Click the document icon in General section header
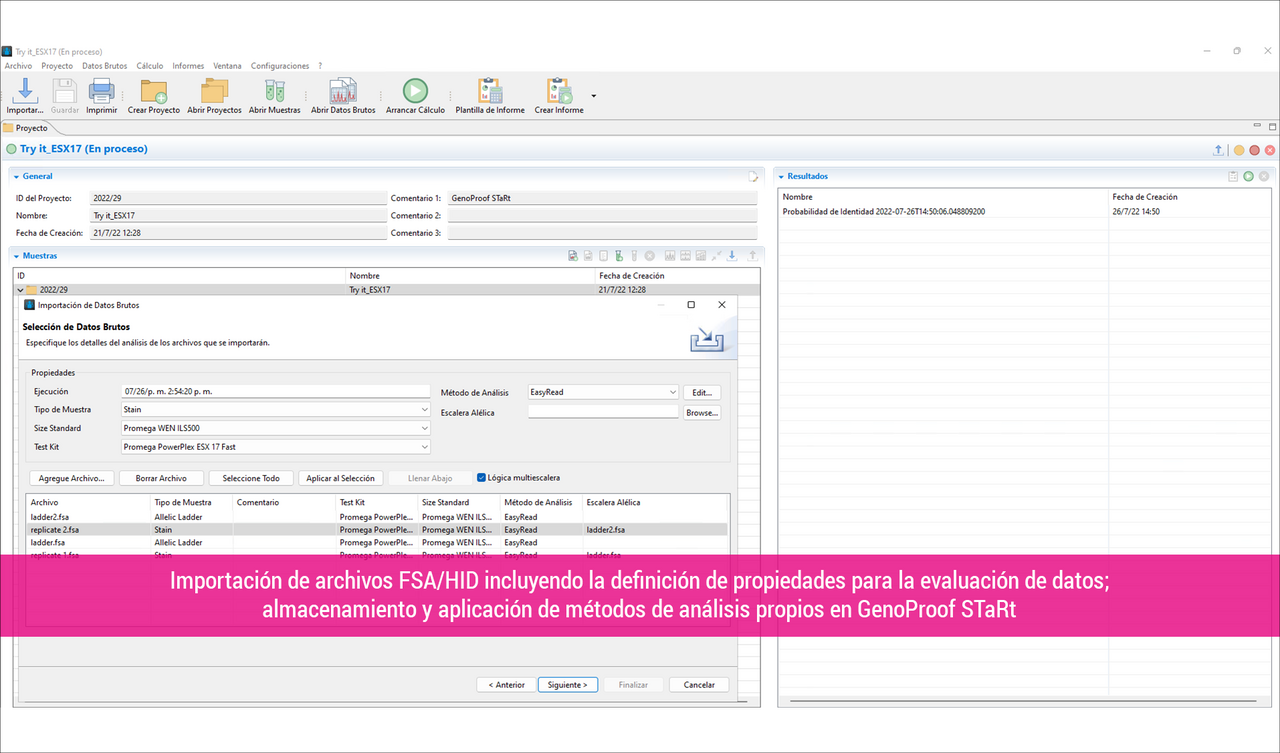Viewport: 1280px width, 753px height. [x=755, y=176]
